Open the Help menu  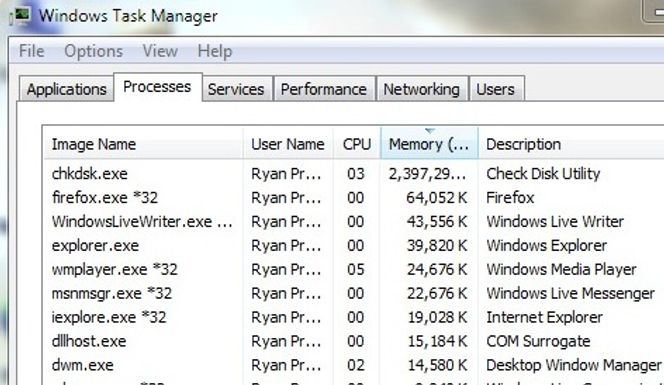coord(215,51)
